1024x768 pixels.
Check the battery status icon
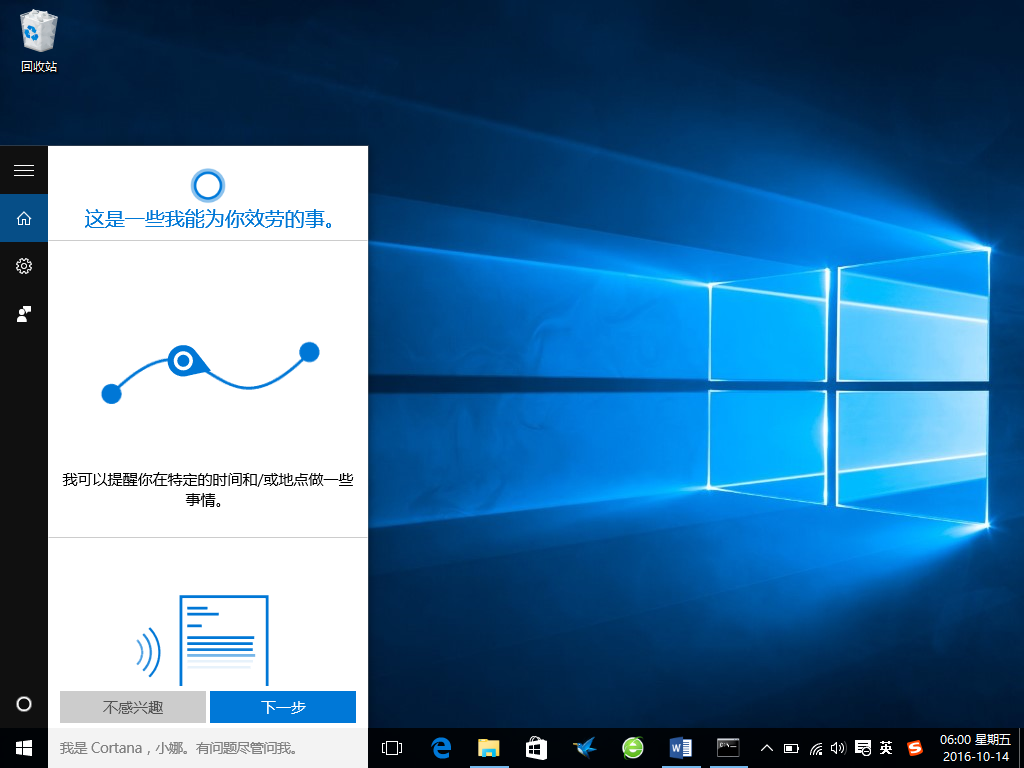[x=791, y=748]
